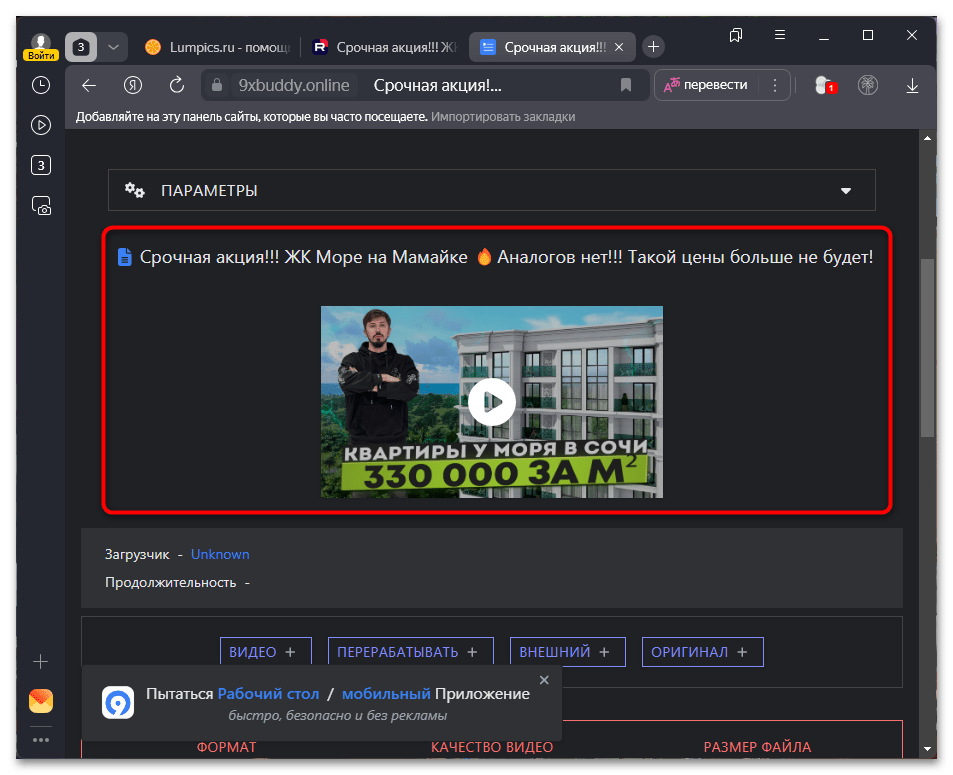Close the active Срочная акция tab
This screenshot has height=775, width=953.
[619, 47]
